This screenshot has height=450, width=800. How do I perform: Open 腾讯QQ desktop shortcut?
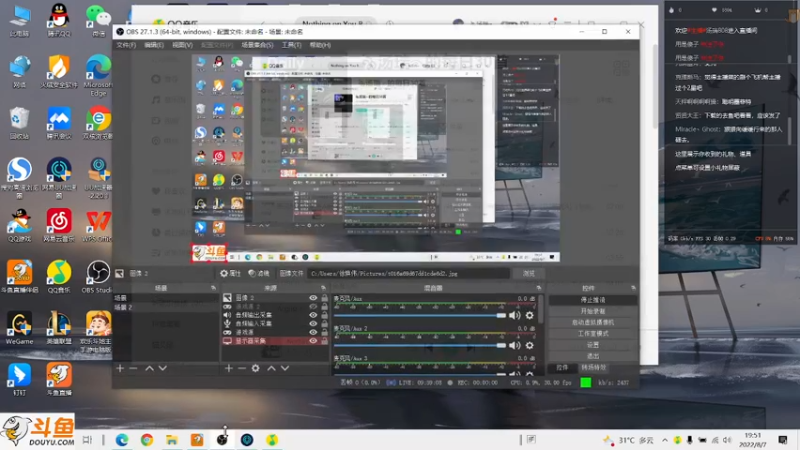59,20
